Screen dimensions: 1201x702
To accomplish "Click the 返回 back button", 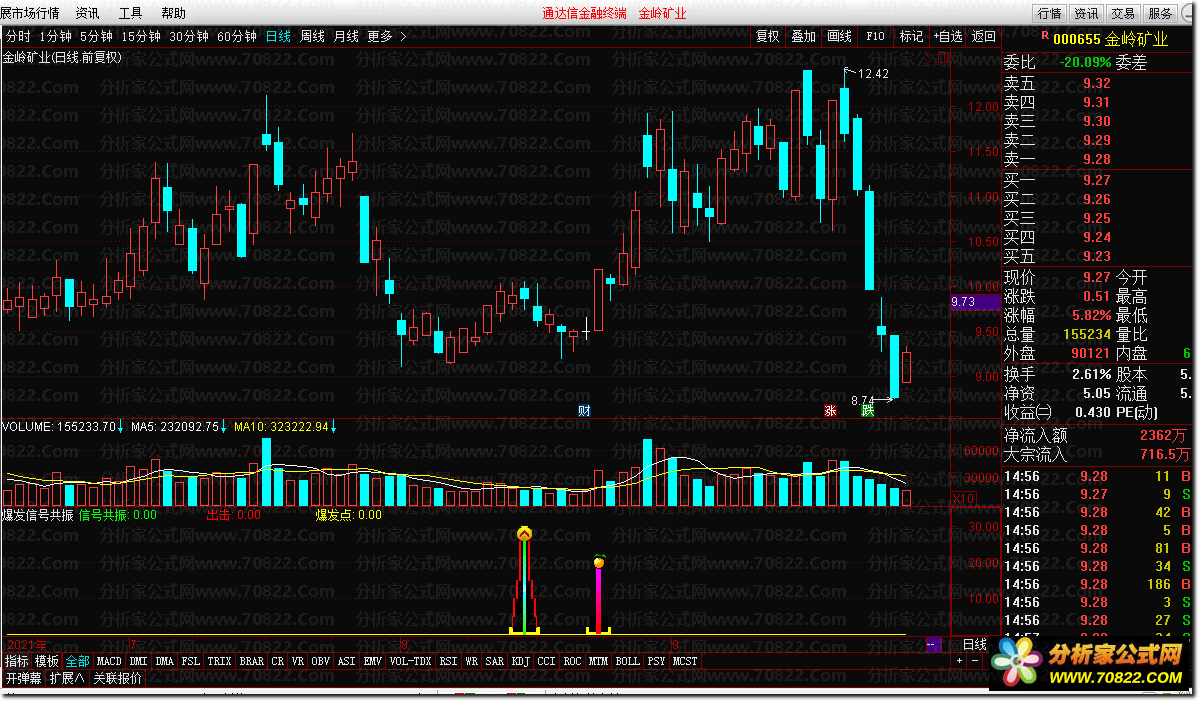I will coord(984,36).
